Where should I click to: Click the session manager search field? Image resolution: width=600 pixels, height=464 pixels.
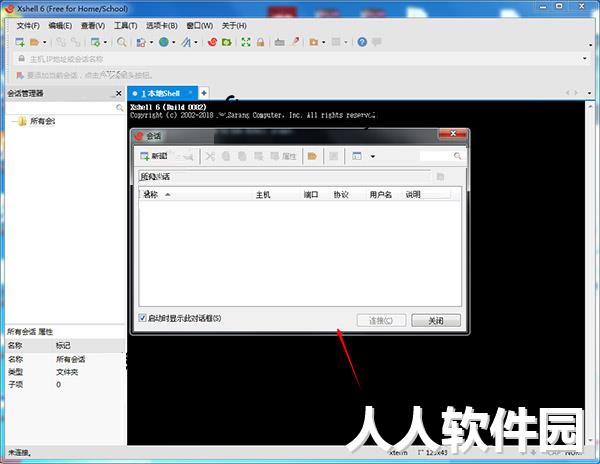64,108
